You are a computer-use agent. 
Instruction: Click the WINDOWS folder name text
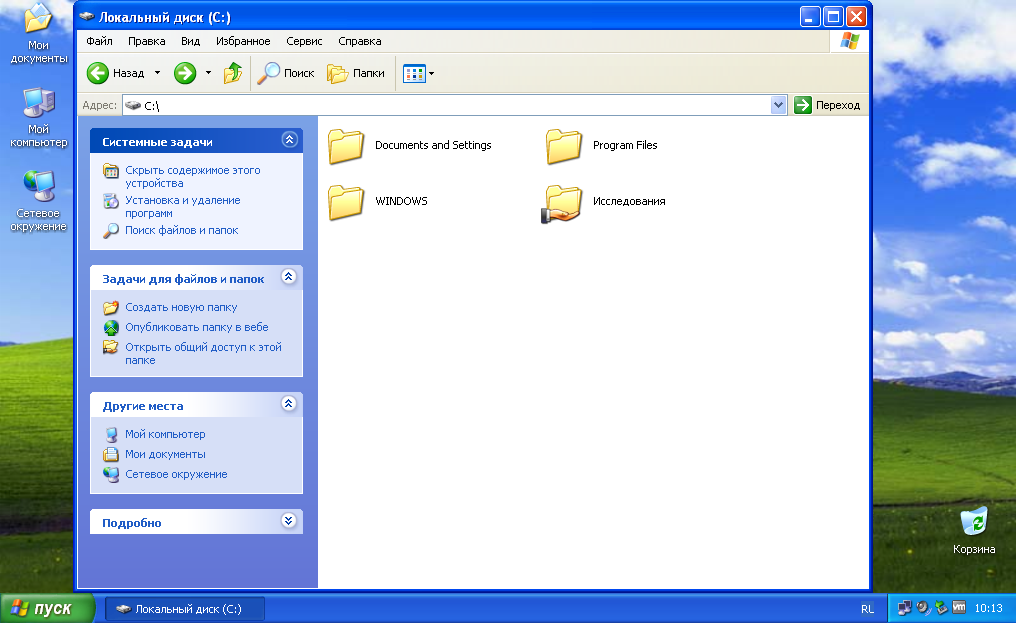coord(401,201)
